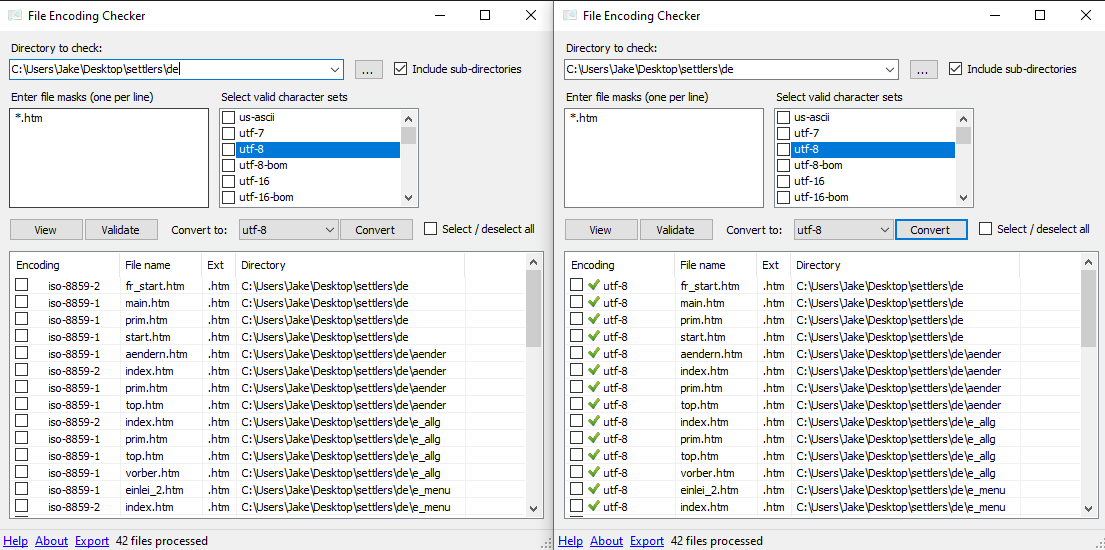Select einlei_2.htm file name in left window
The image size is (1105, 550).
point(154,489)
